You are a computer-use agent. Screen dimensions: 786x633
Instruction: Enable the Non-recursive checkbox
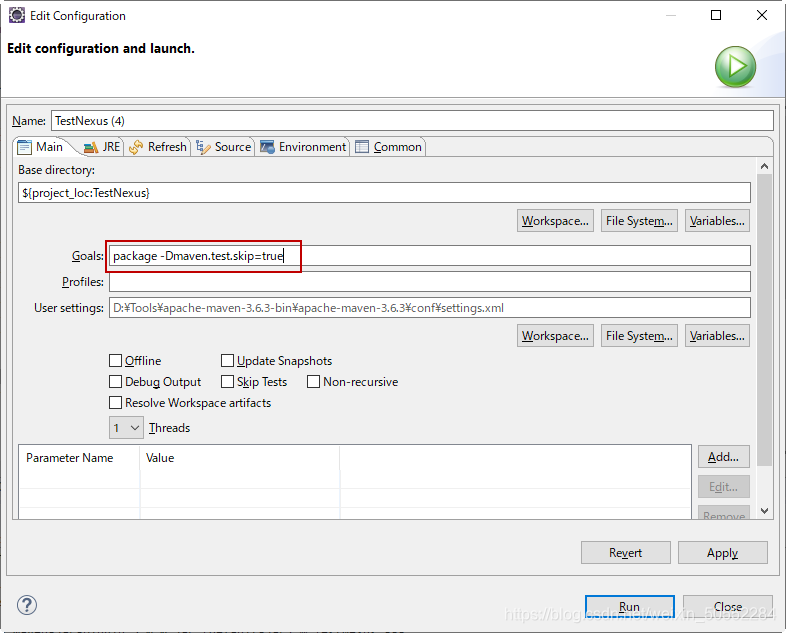pyautogui.click(x=313, y=381)
